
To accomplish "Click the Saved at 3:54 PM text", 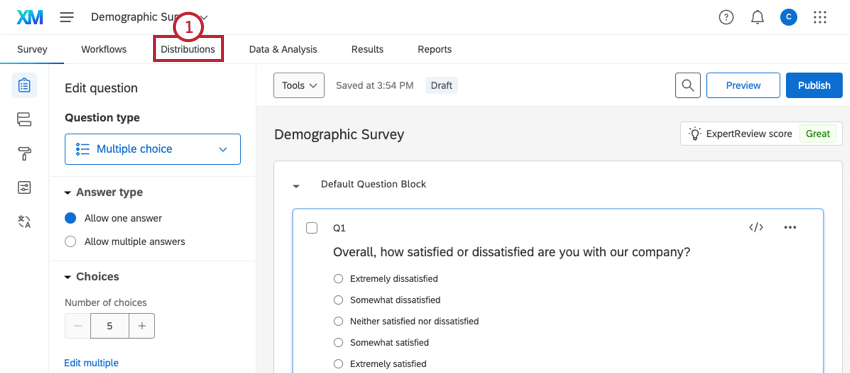I will 375,85.
